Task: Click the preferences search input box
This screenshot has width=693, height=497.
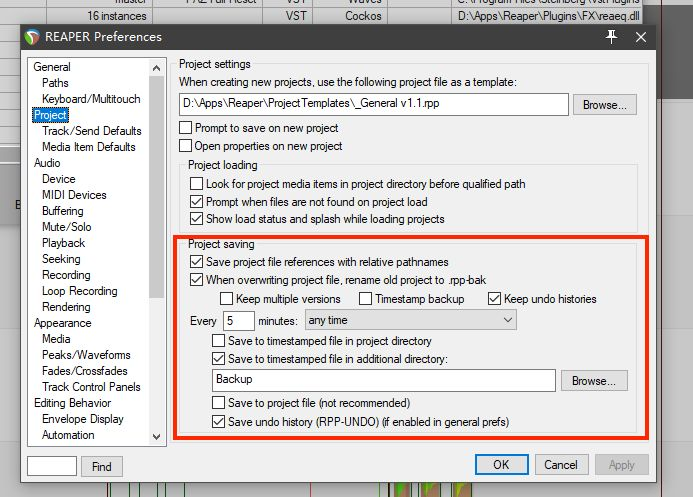Action: pyautogui.click(x=52, y=466)
